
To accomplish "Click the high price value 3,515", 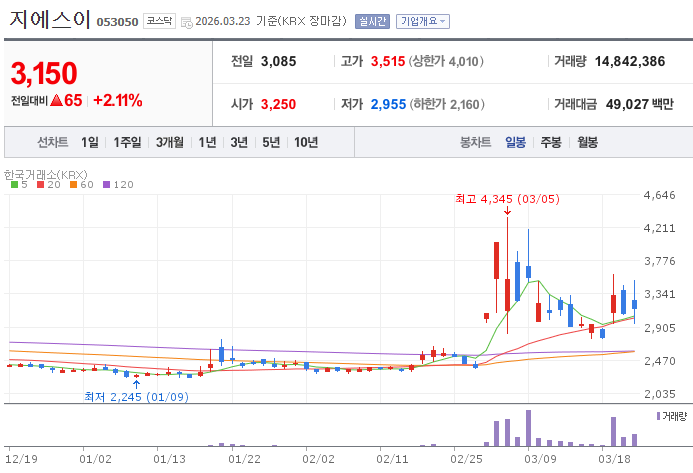I will click(388, 61).
